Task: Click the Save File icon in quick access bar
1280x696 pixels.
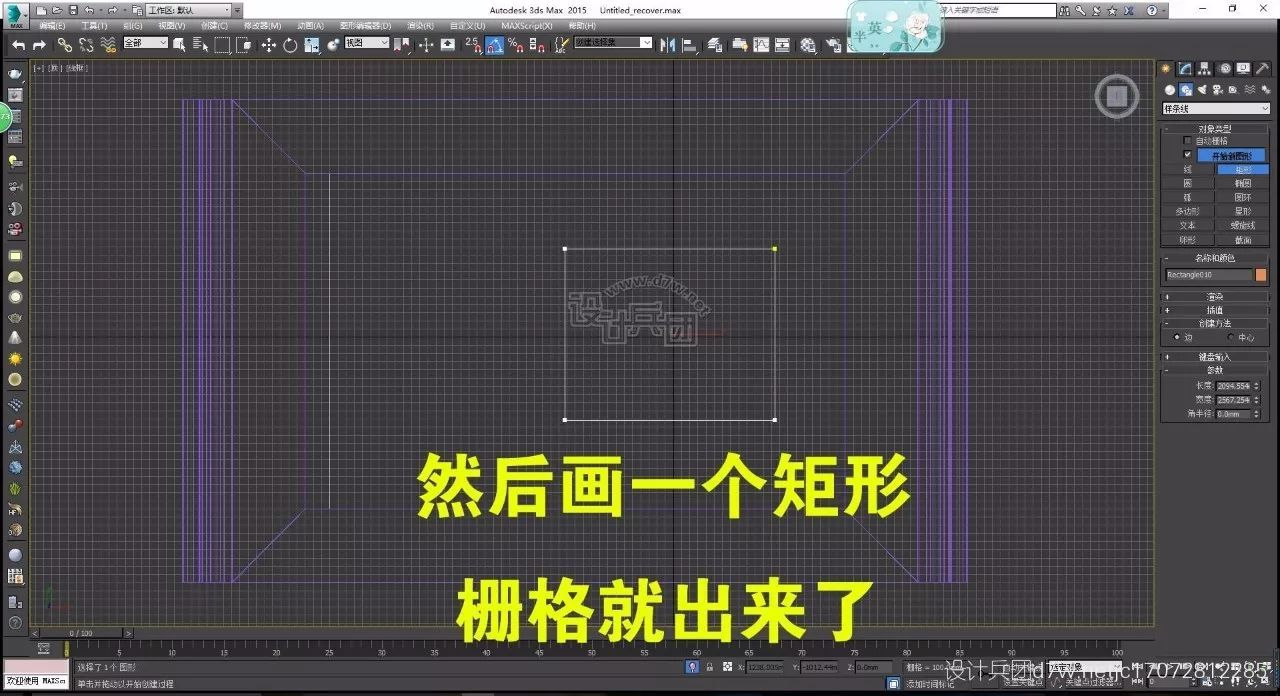Action: [73, 10]
